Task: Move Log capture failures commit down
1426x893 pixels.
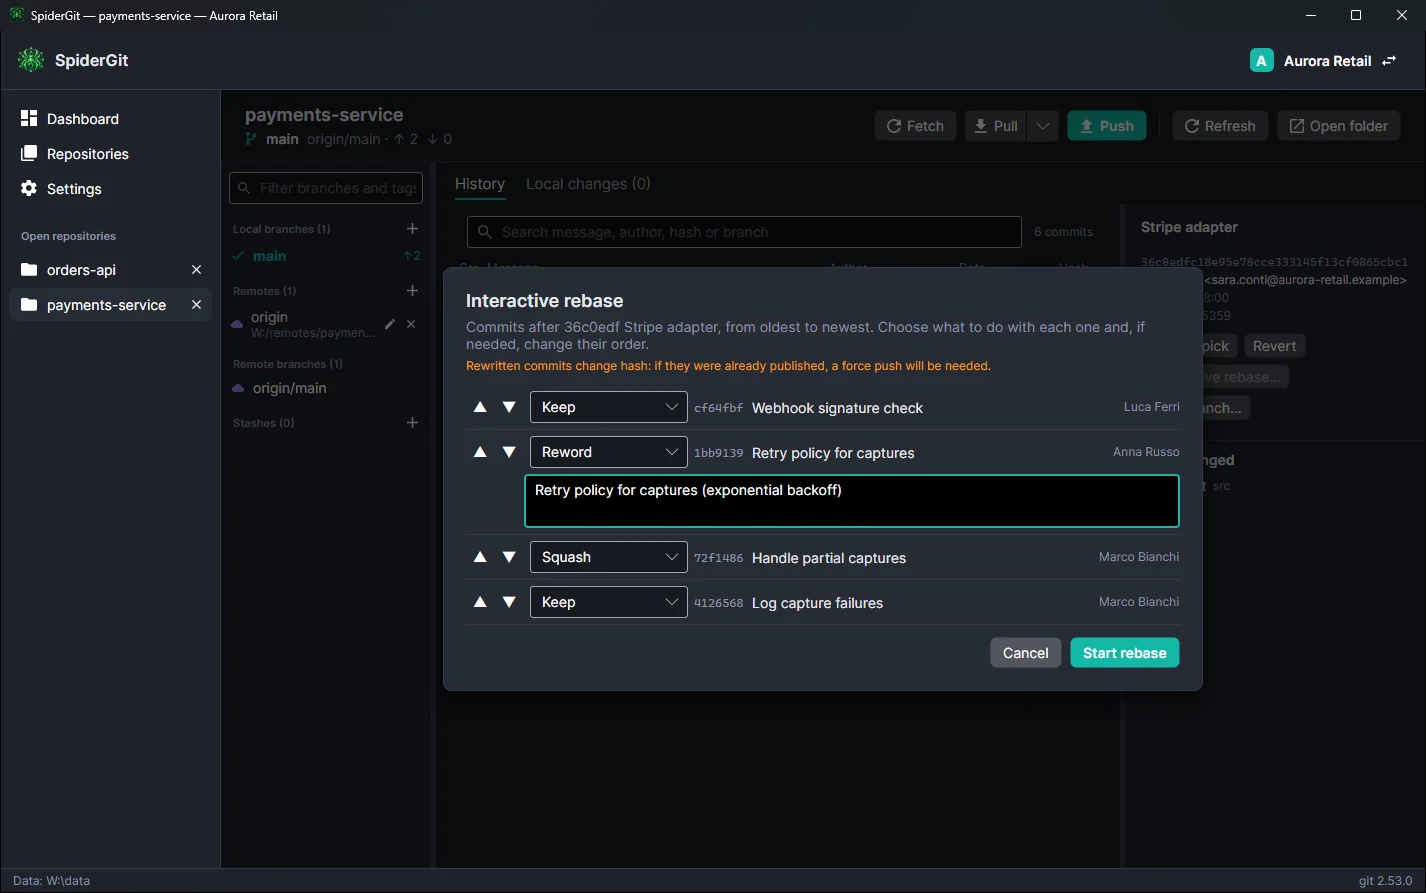Action: pos(509,602)
